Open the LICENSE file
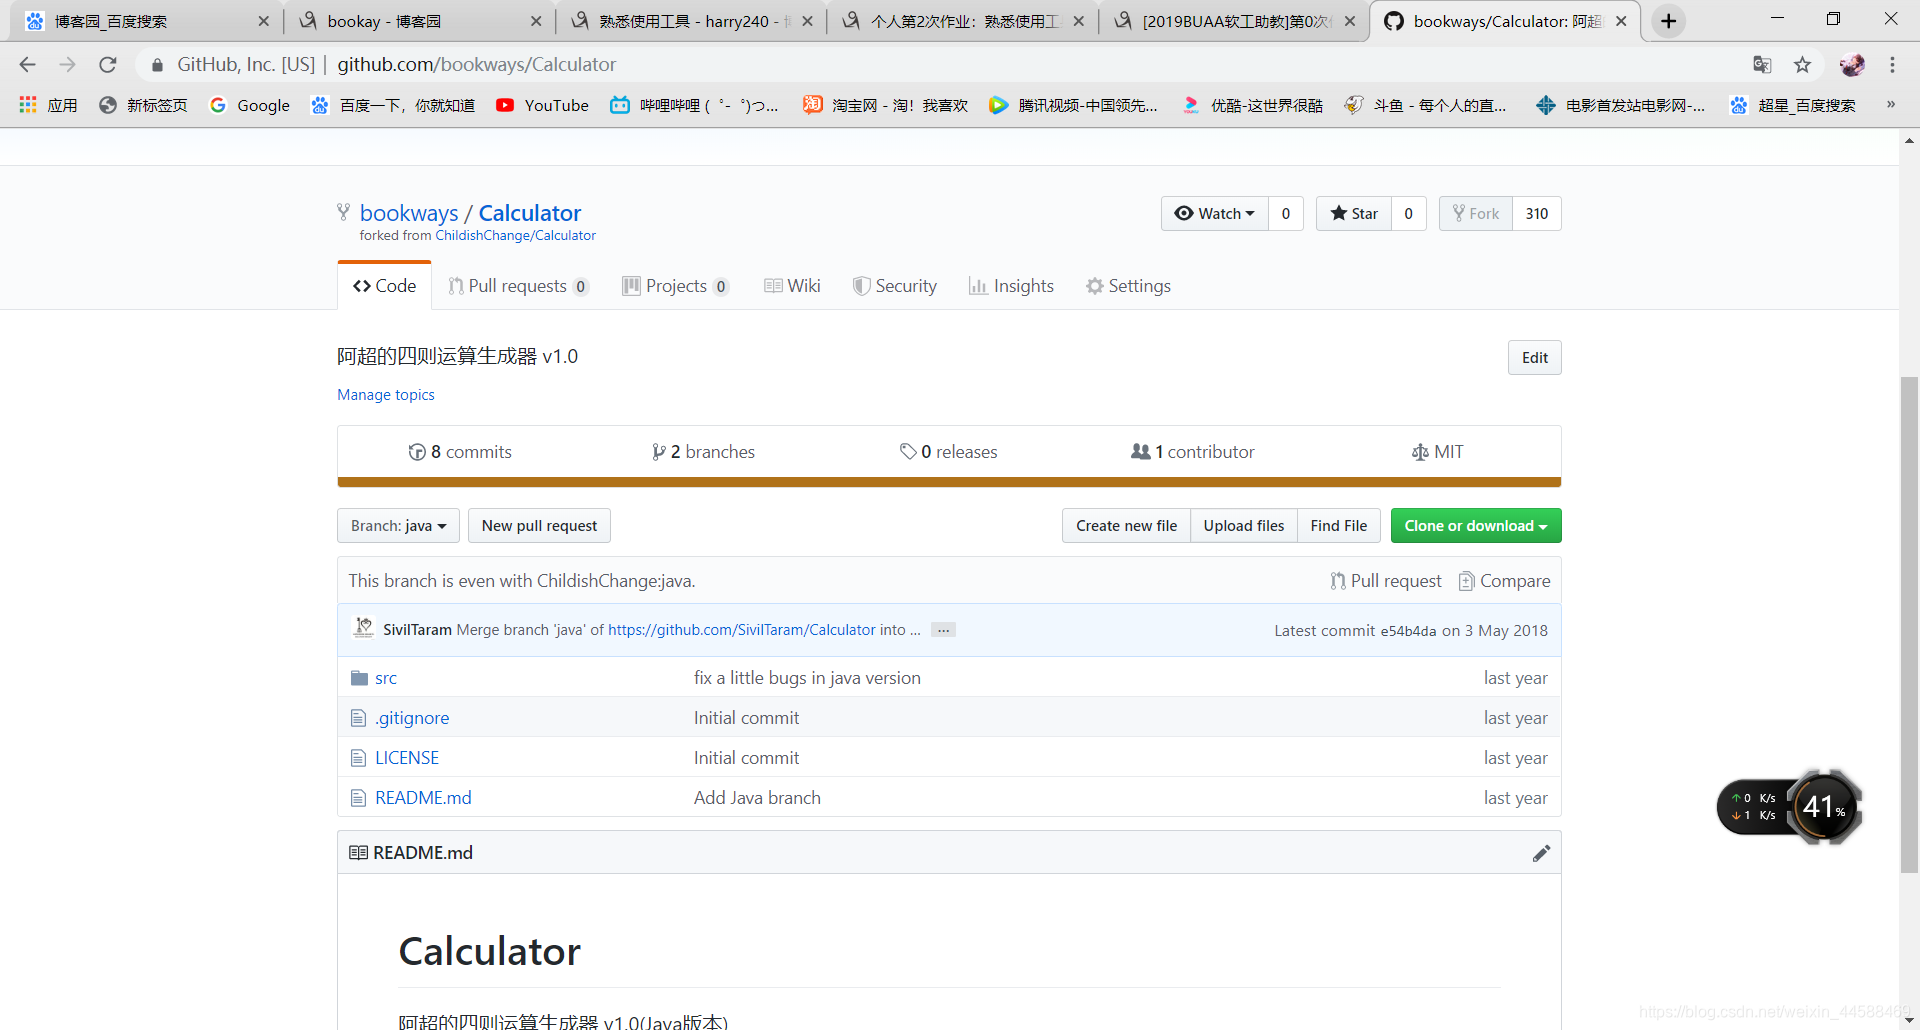 point(407,758)
